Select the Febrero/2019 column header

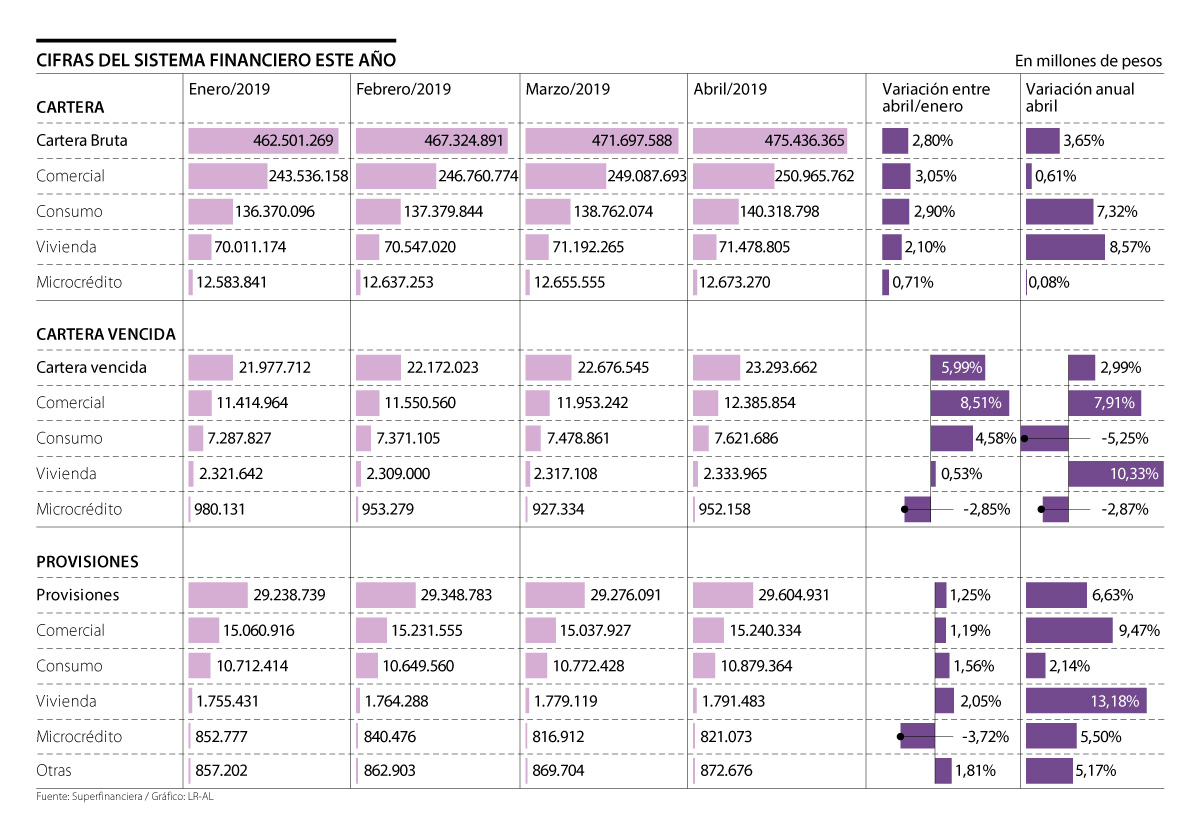(403, 89)
